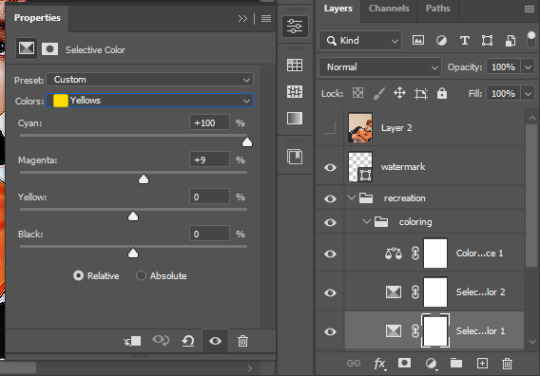Select the Properties tab
The image size is (540, 376).
tap(37, 18)
